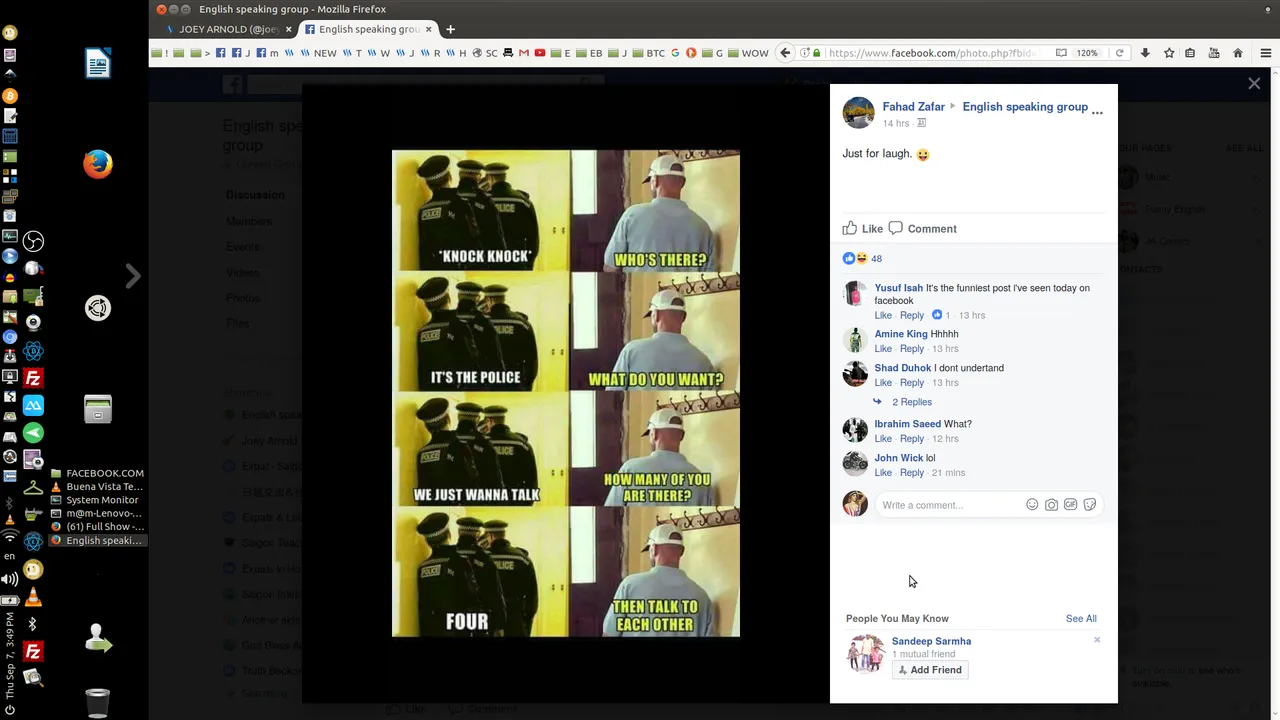Add Sandeep Sarmha as friend

930,670
